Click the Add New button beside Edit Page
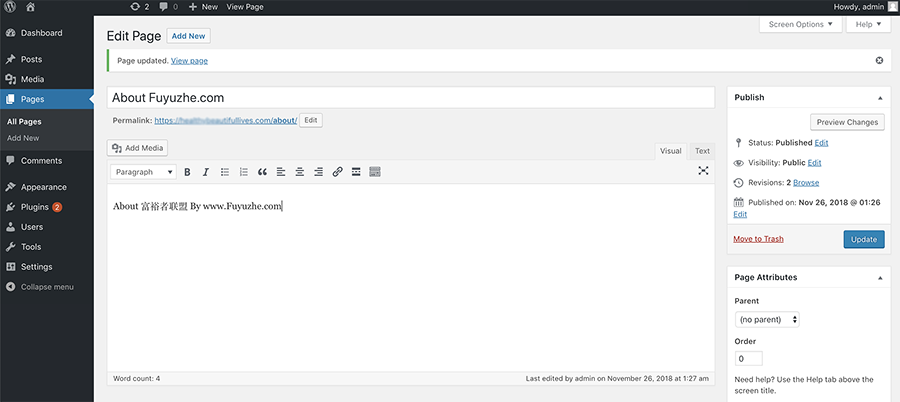 [189, 36]
